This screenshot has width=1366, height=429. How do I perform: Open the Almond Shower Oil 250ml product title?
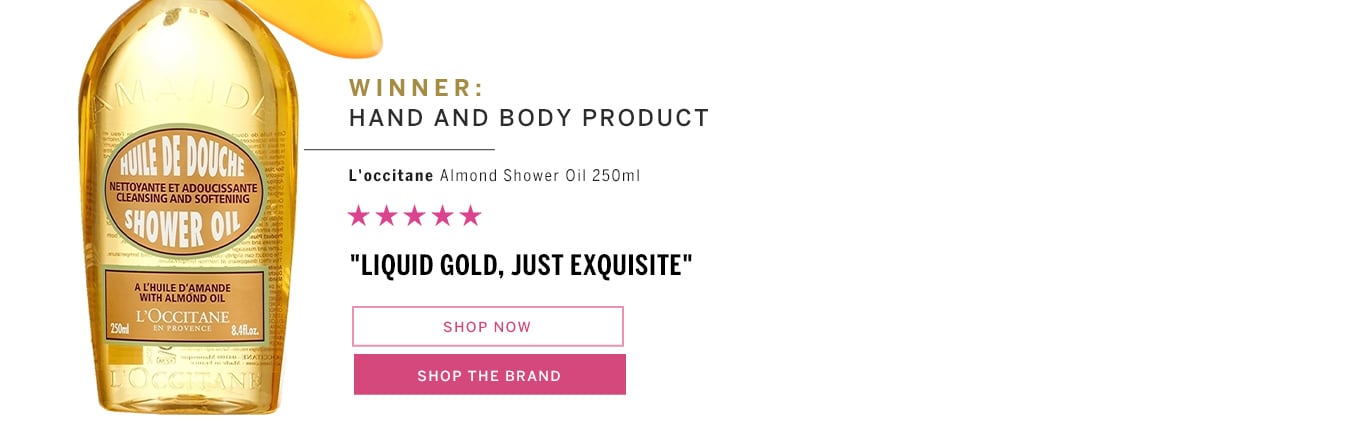[540, 175]
